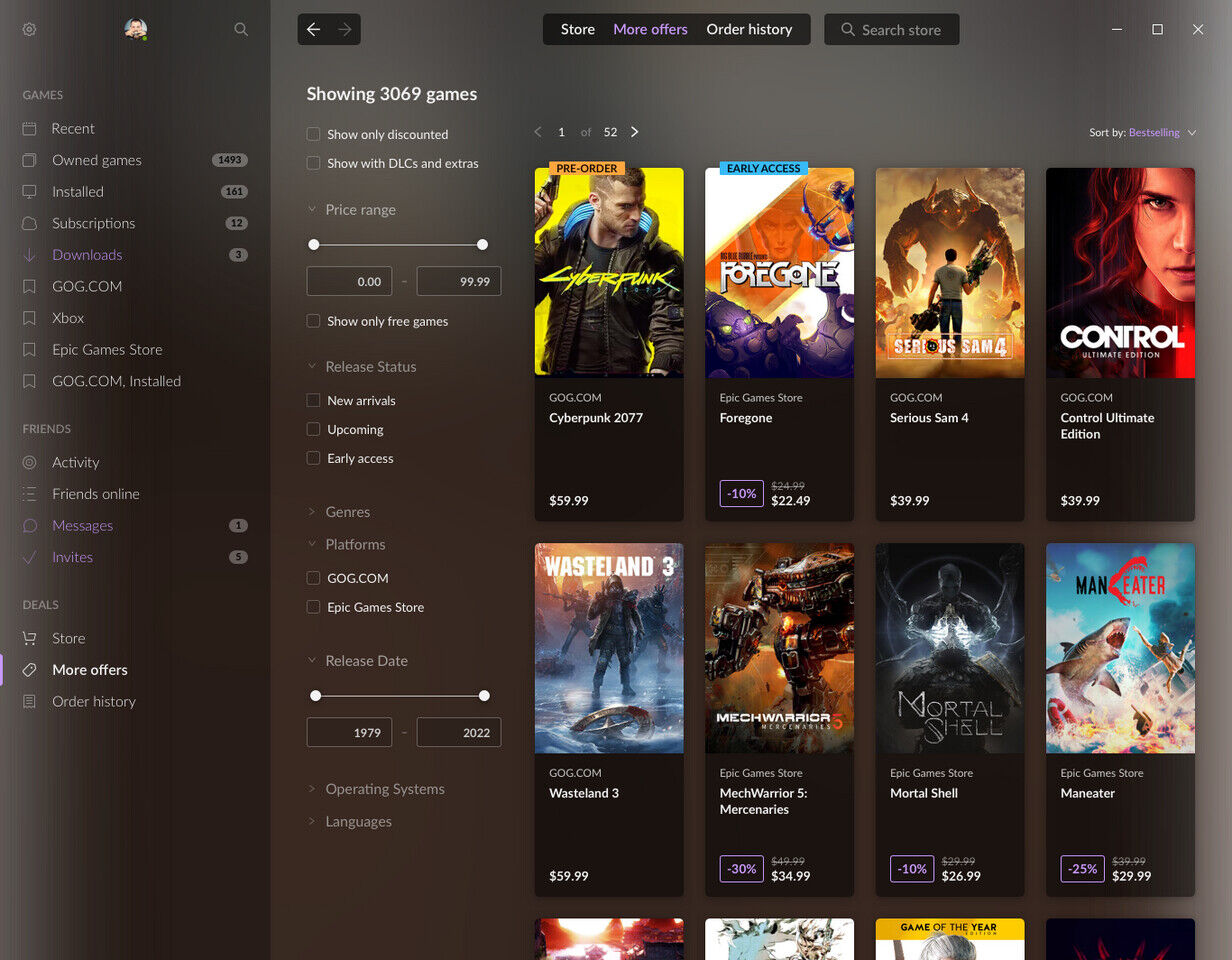Open the Messages label in the sidebar

tap(83, 526)
